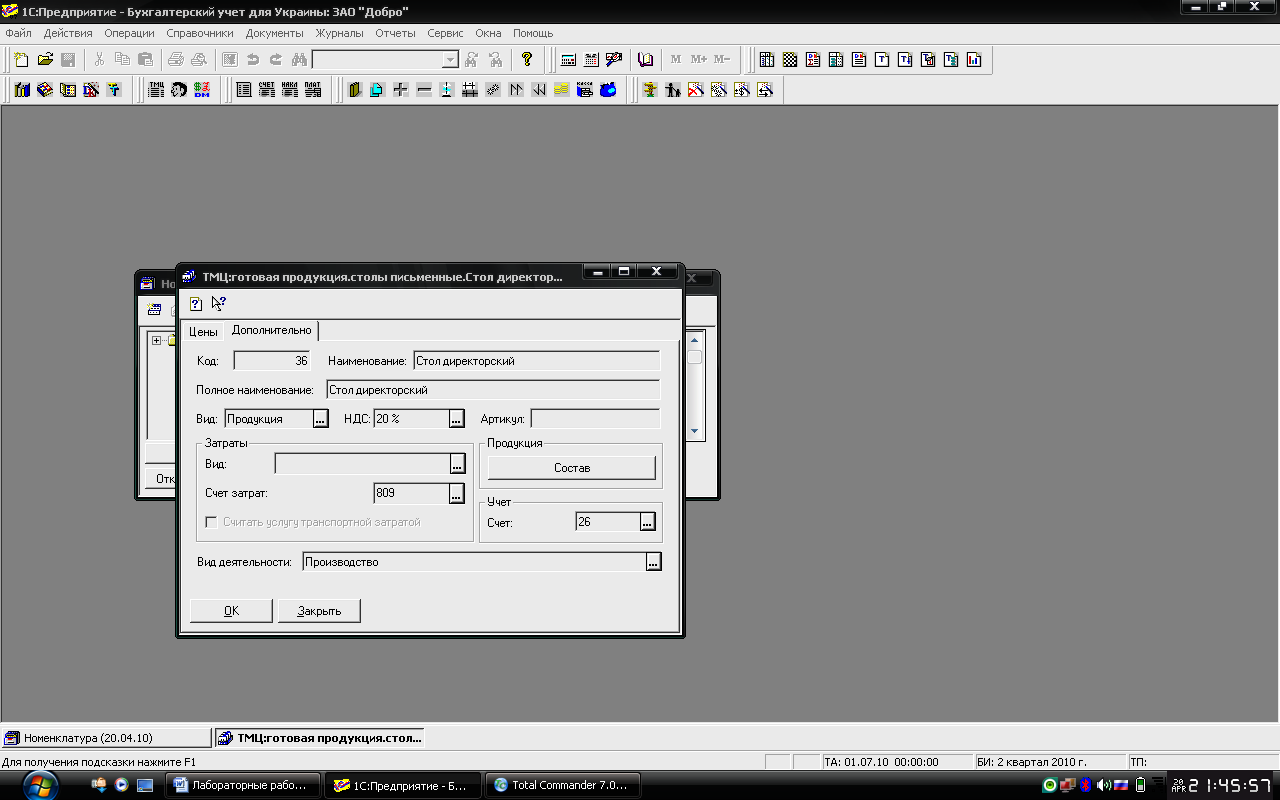The image size is (1280, 800).
Task: Click the help question icon inside the ТМЦ form
Action: point(196,304)
